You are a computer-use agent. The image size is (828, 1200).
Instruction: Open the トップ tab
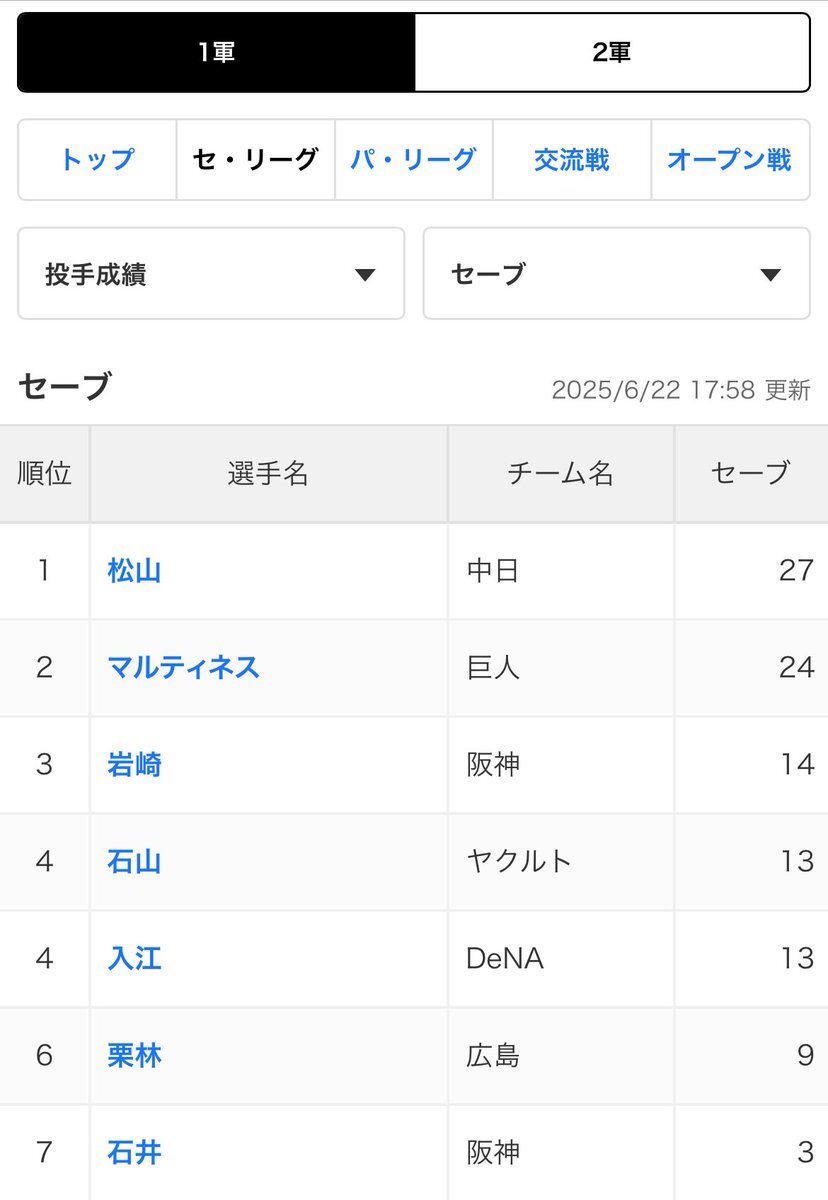97,160
